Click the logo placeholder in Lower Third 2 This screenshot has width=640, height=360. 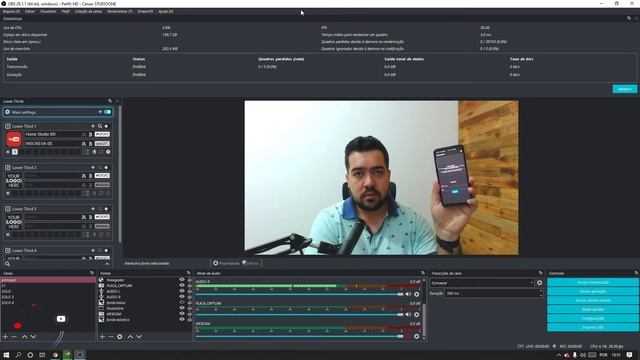coord(14,180)
